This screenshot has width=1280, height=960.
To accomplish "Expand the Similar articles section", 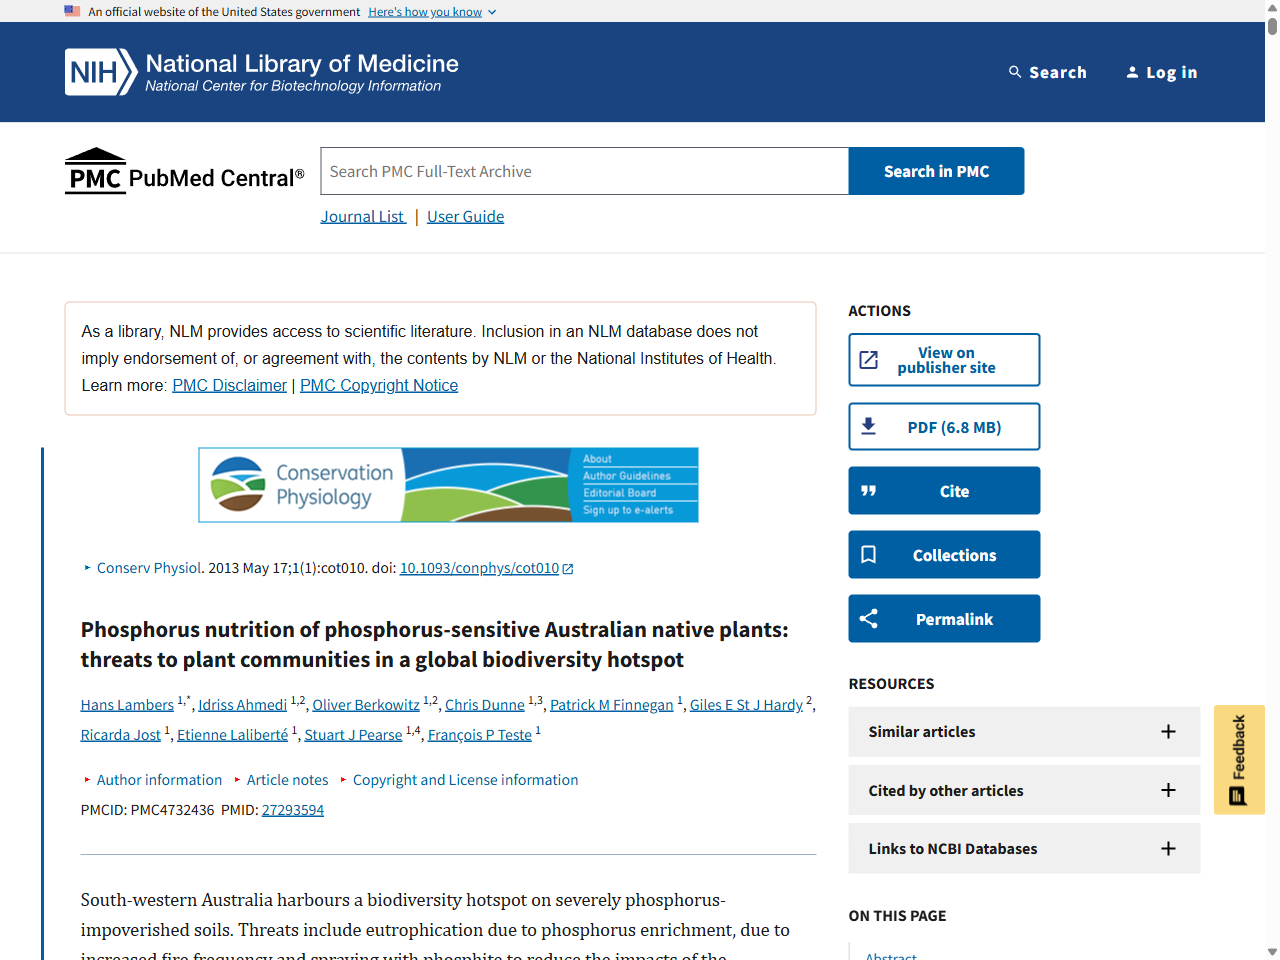I will pos(1168,731).
